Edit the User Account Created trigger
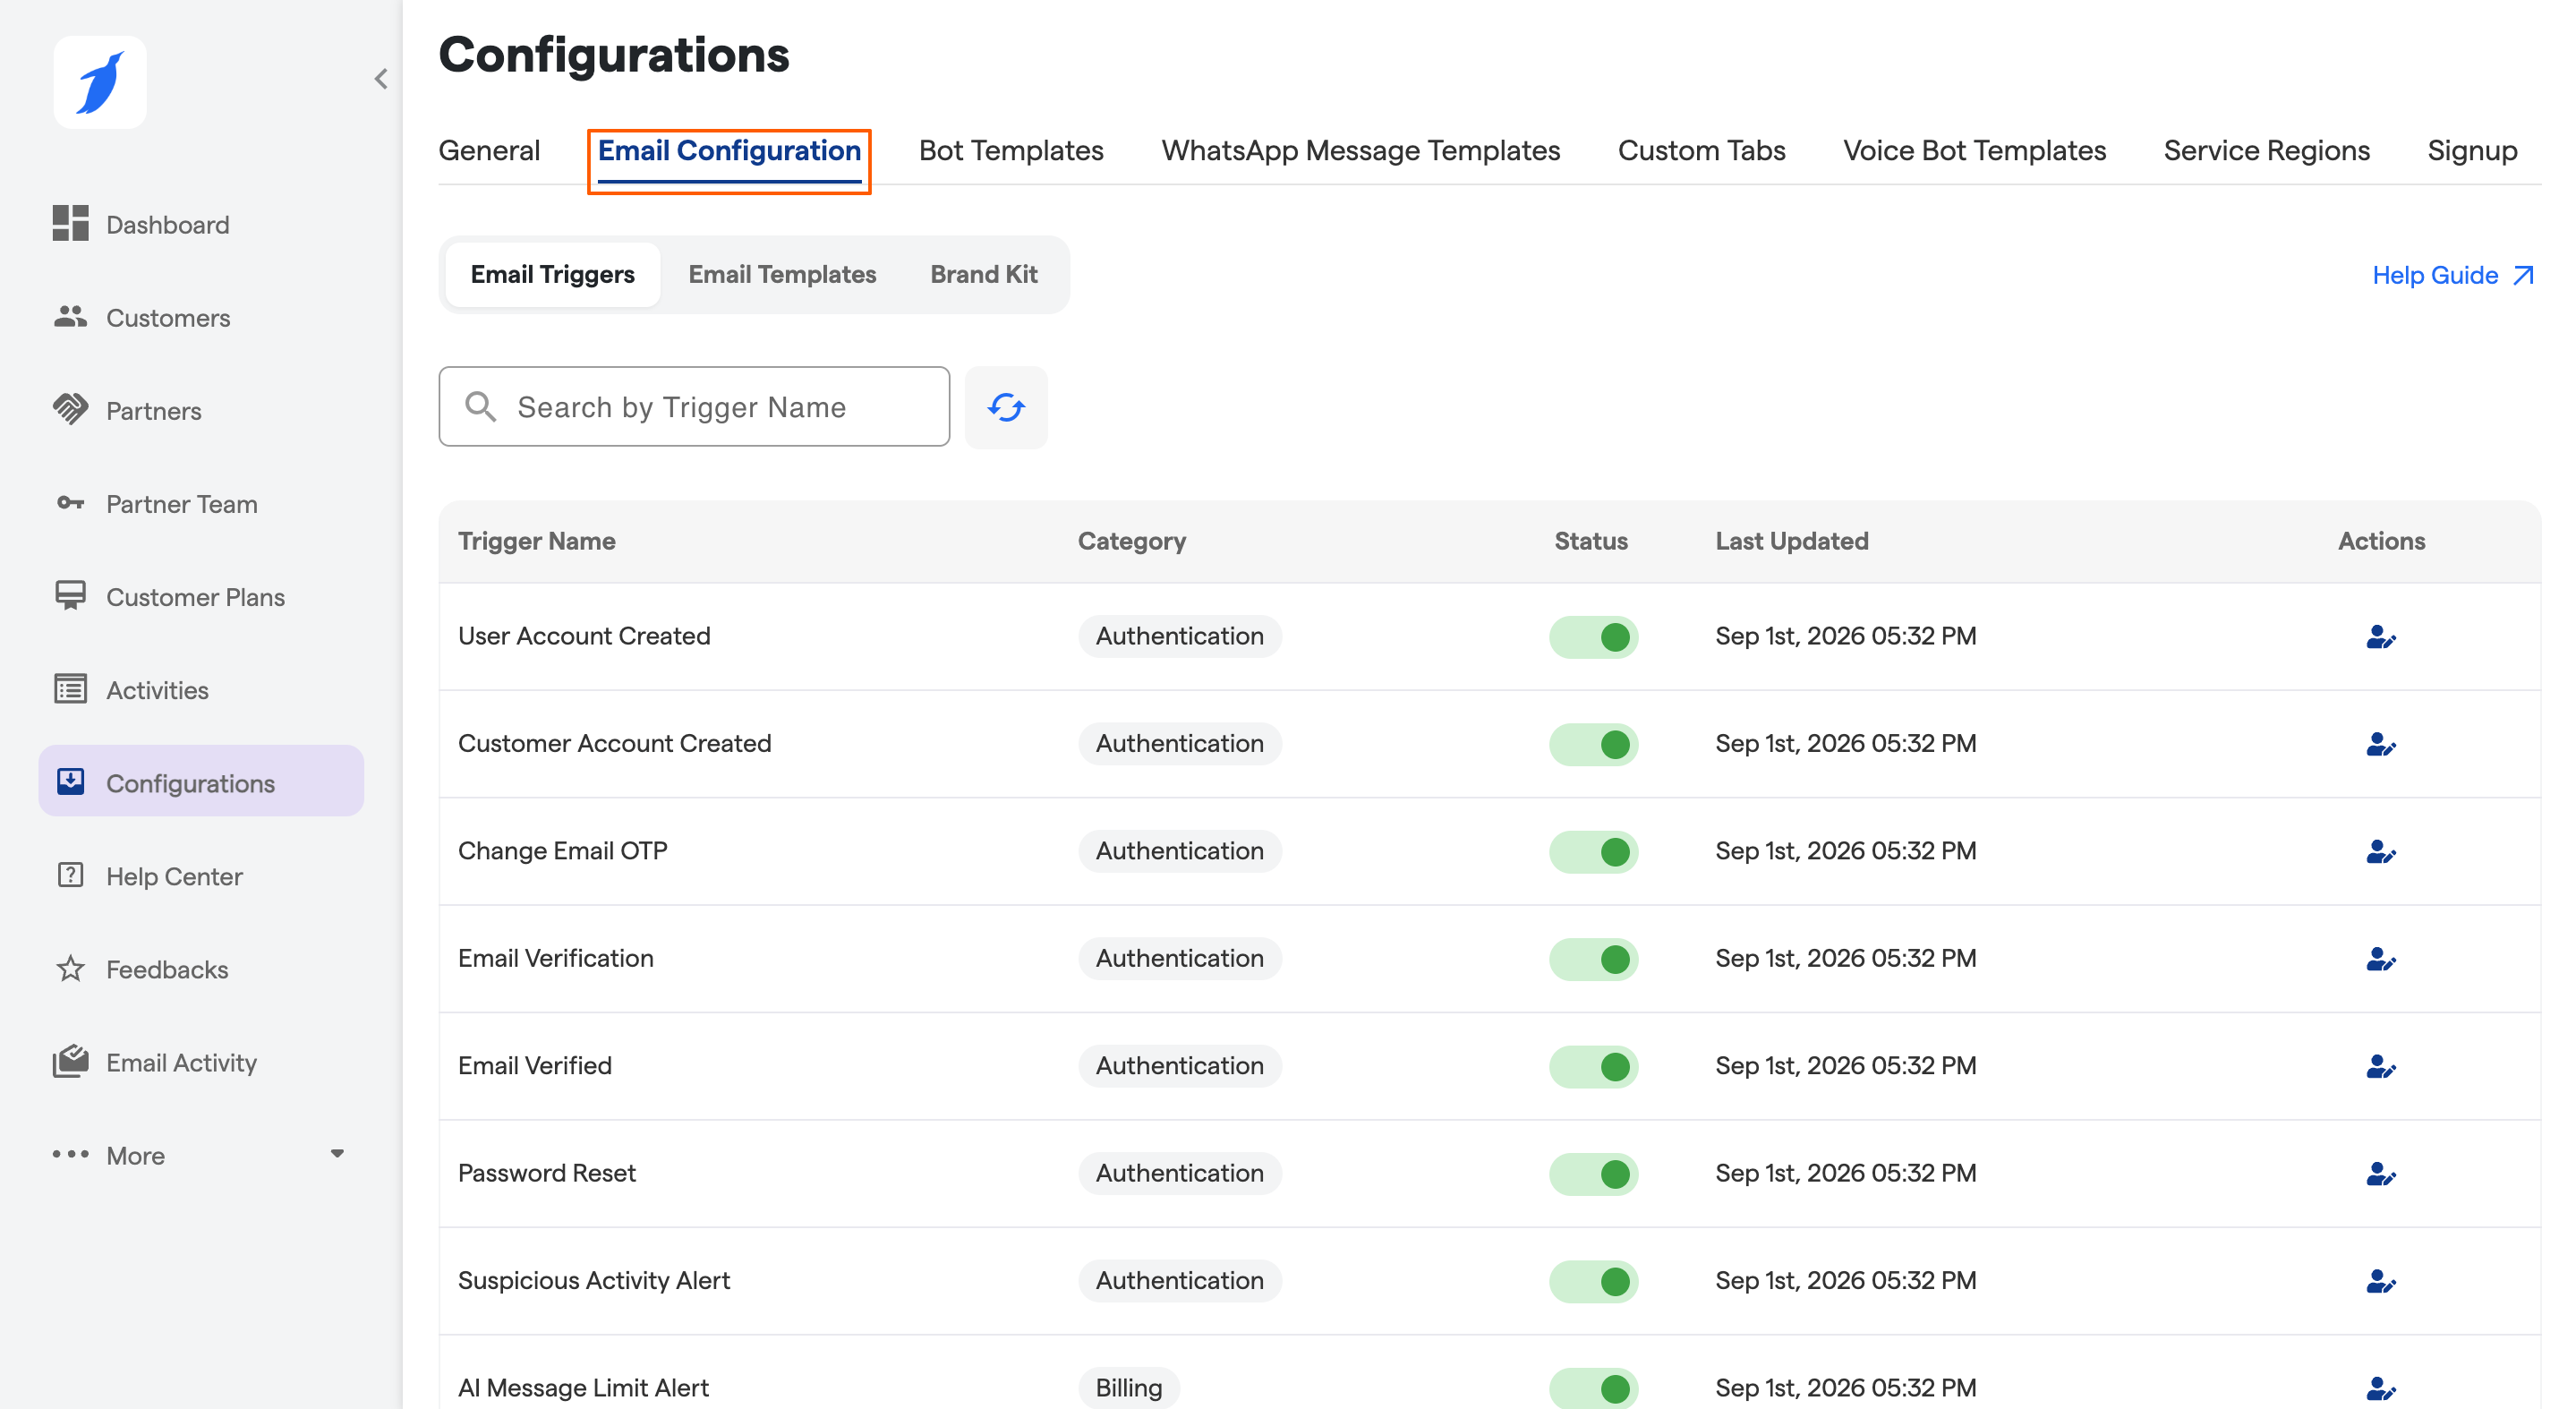The height and width of the screenshot is (1409, 2576). point(2381,637)
